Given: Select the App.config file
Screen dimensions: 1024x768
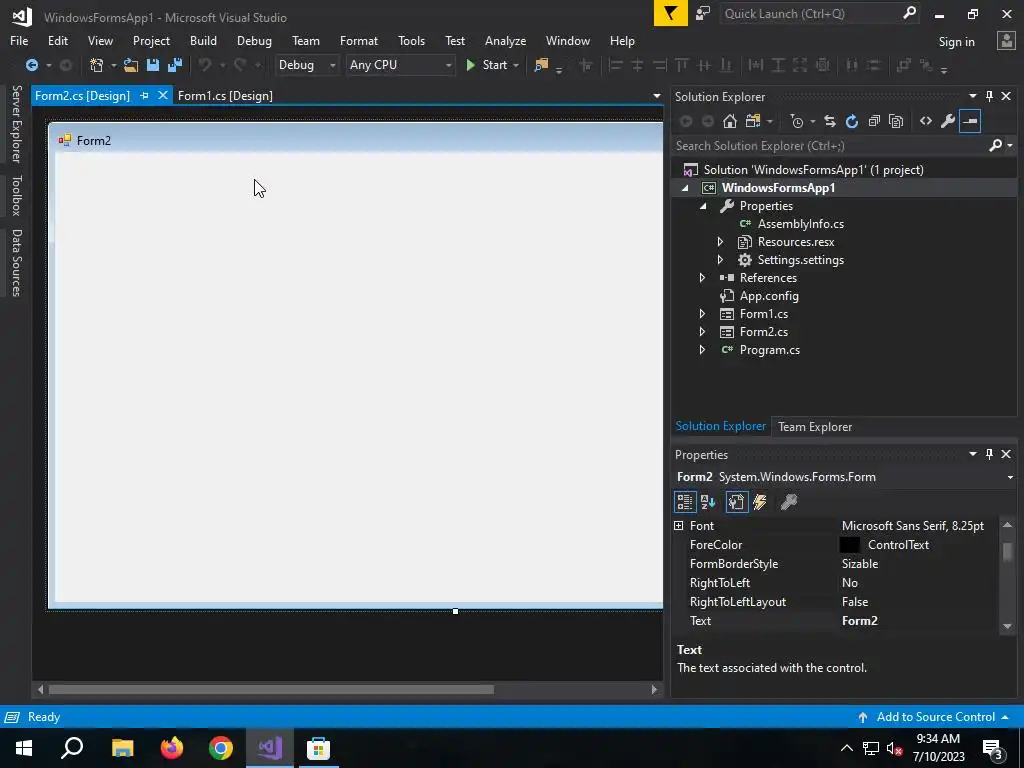Looking at the screenshot, I should coord(769,296).
